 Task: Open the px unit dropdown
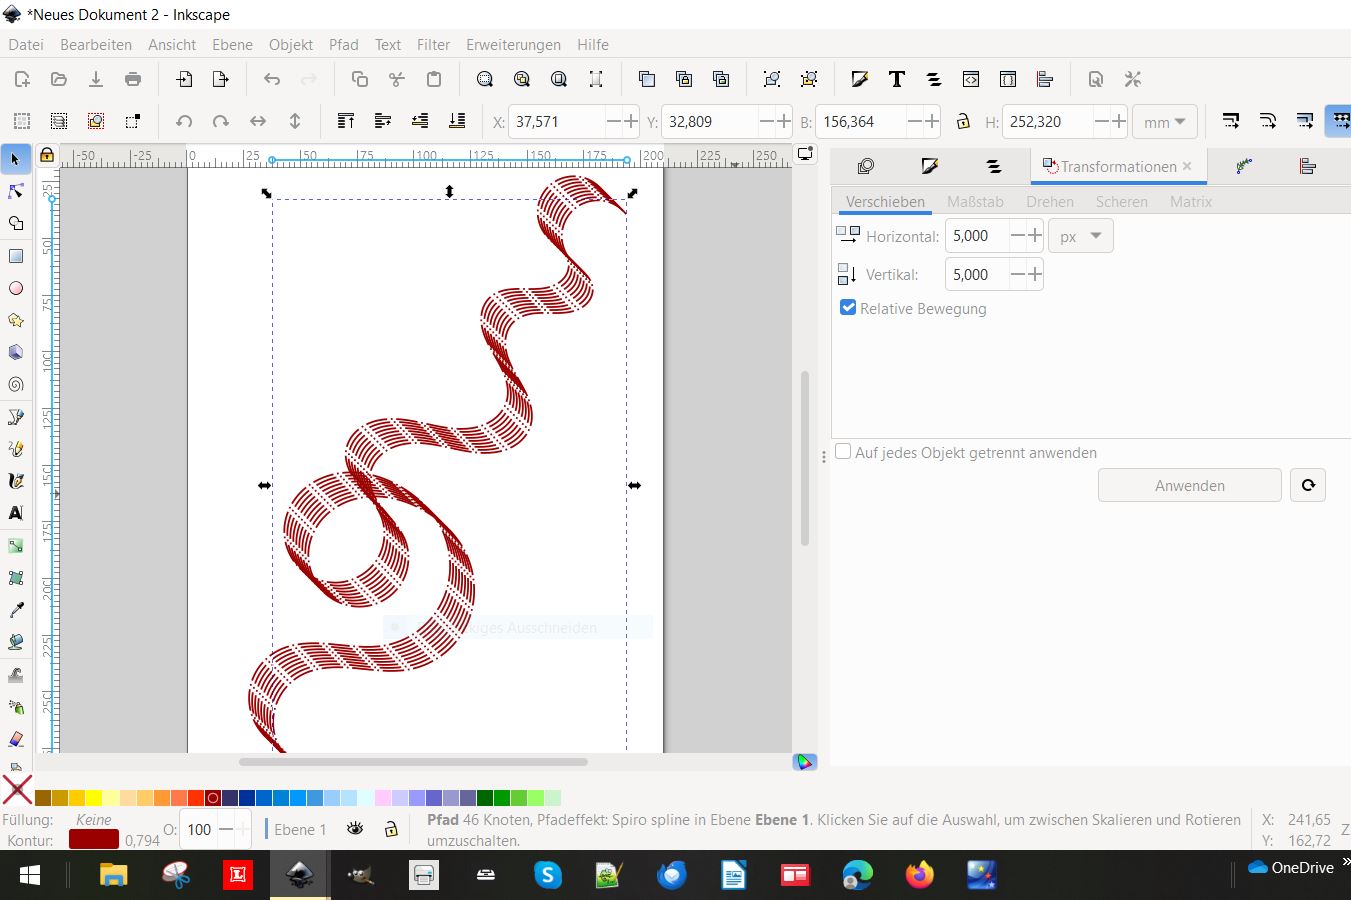pyautogui.click(x=1080, y=237)
